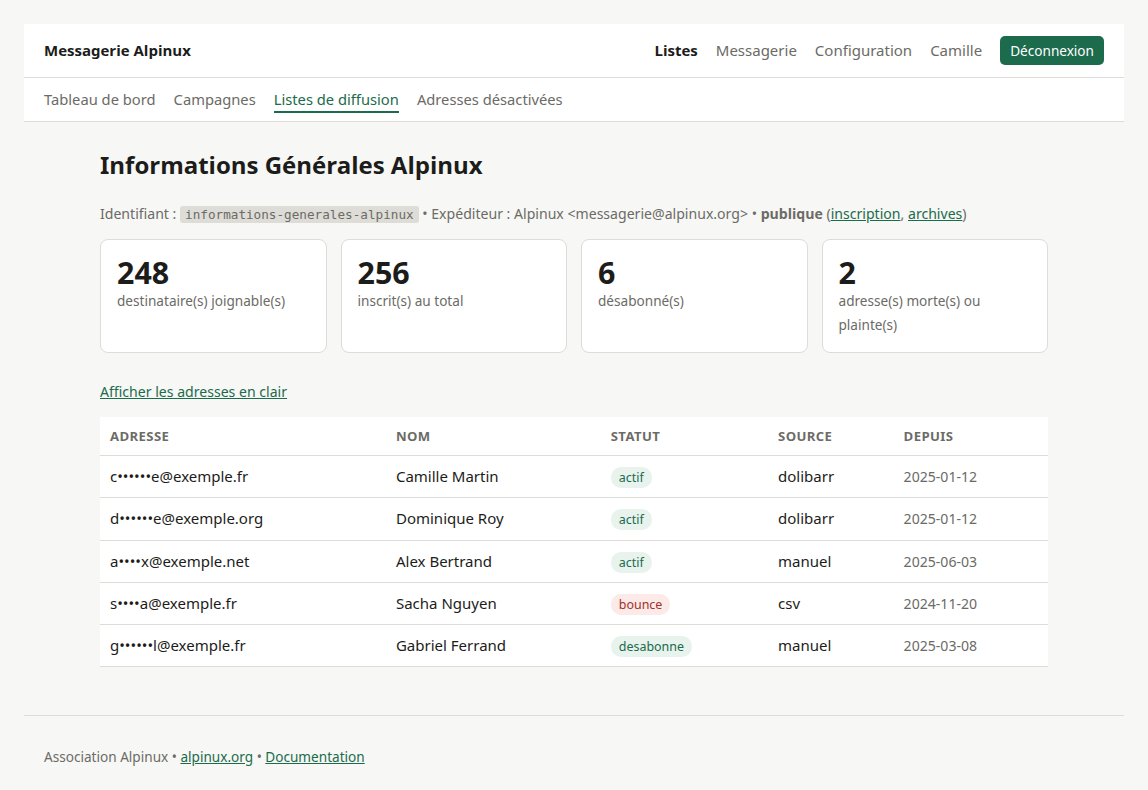Open the Adresses désactivées tab
The height and width of the screenshot is (790, 1148).
coord(489,100)
